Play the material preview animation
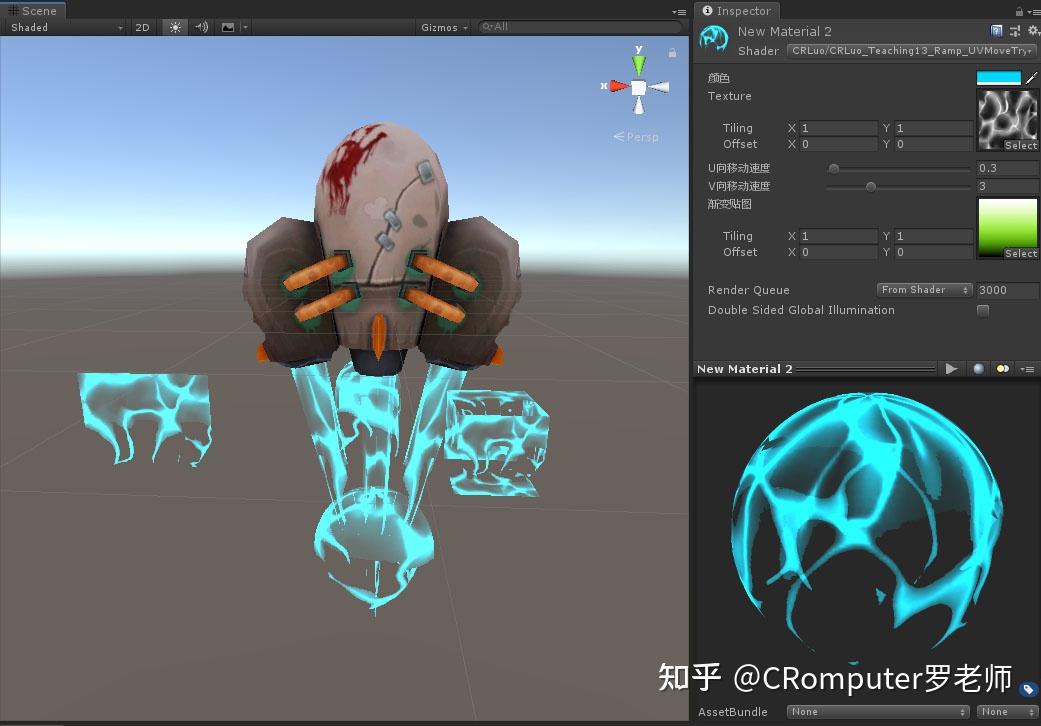1041x726 pixels. point(951,369)
